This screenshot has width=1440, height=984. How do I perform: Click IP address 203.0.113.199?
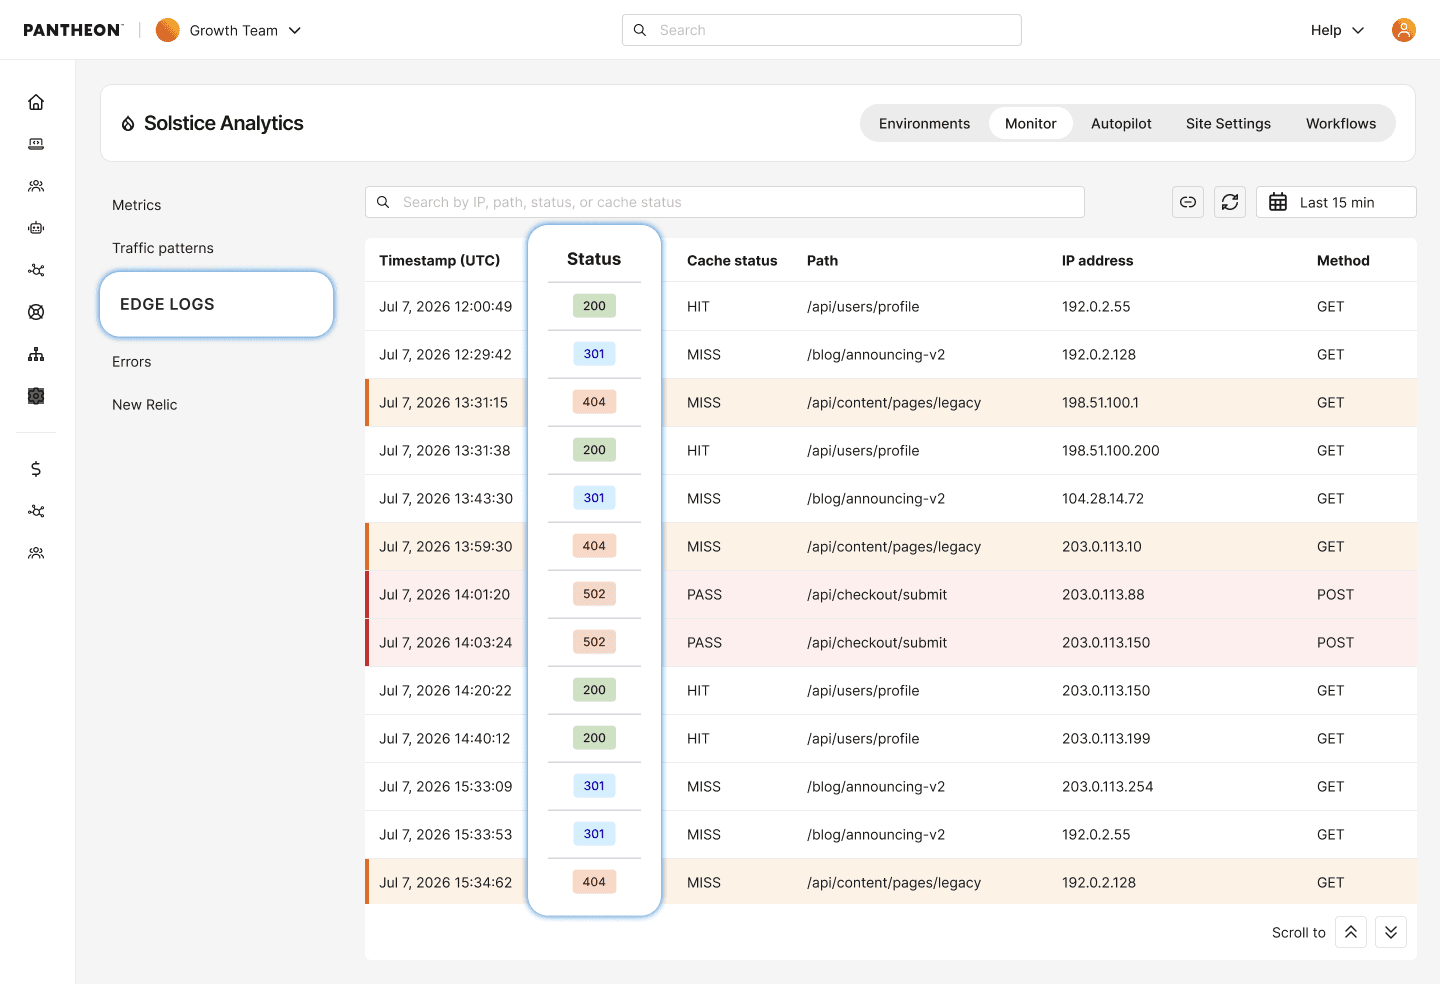(x=1106, y=739)
